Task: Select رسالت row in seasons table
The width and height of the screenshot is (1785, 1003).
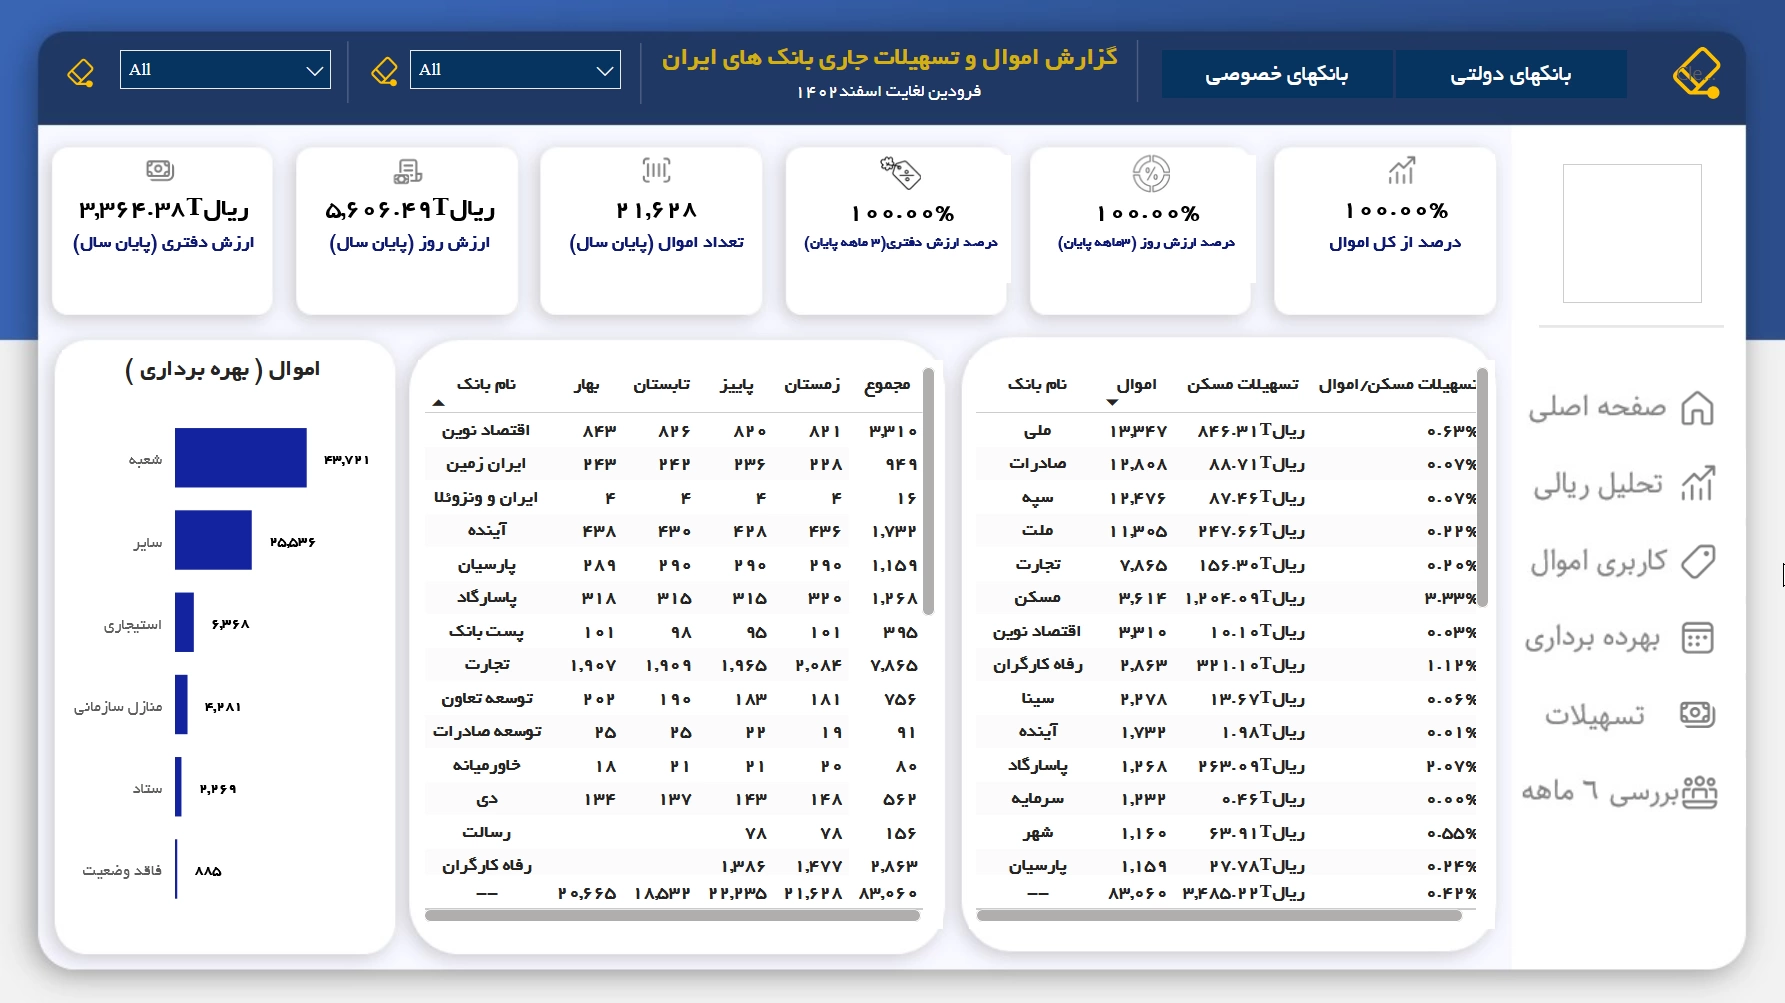Action: [673, 833]
